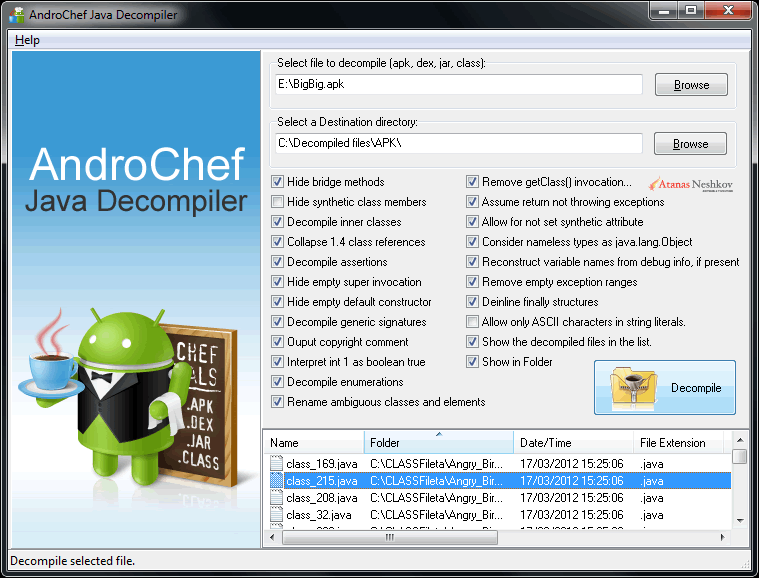Screen dimensions: 759x578
Task: Select class_32.java in the file list
Action: [x=319, y=515]
